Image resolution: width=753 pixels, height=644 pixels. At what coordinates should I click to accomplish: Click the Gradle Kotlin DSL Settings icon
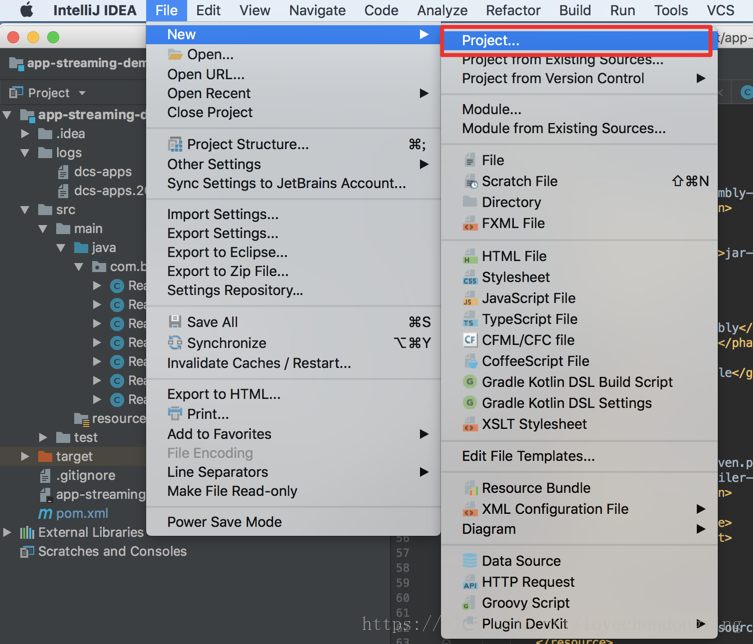(x=470, y=403)
